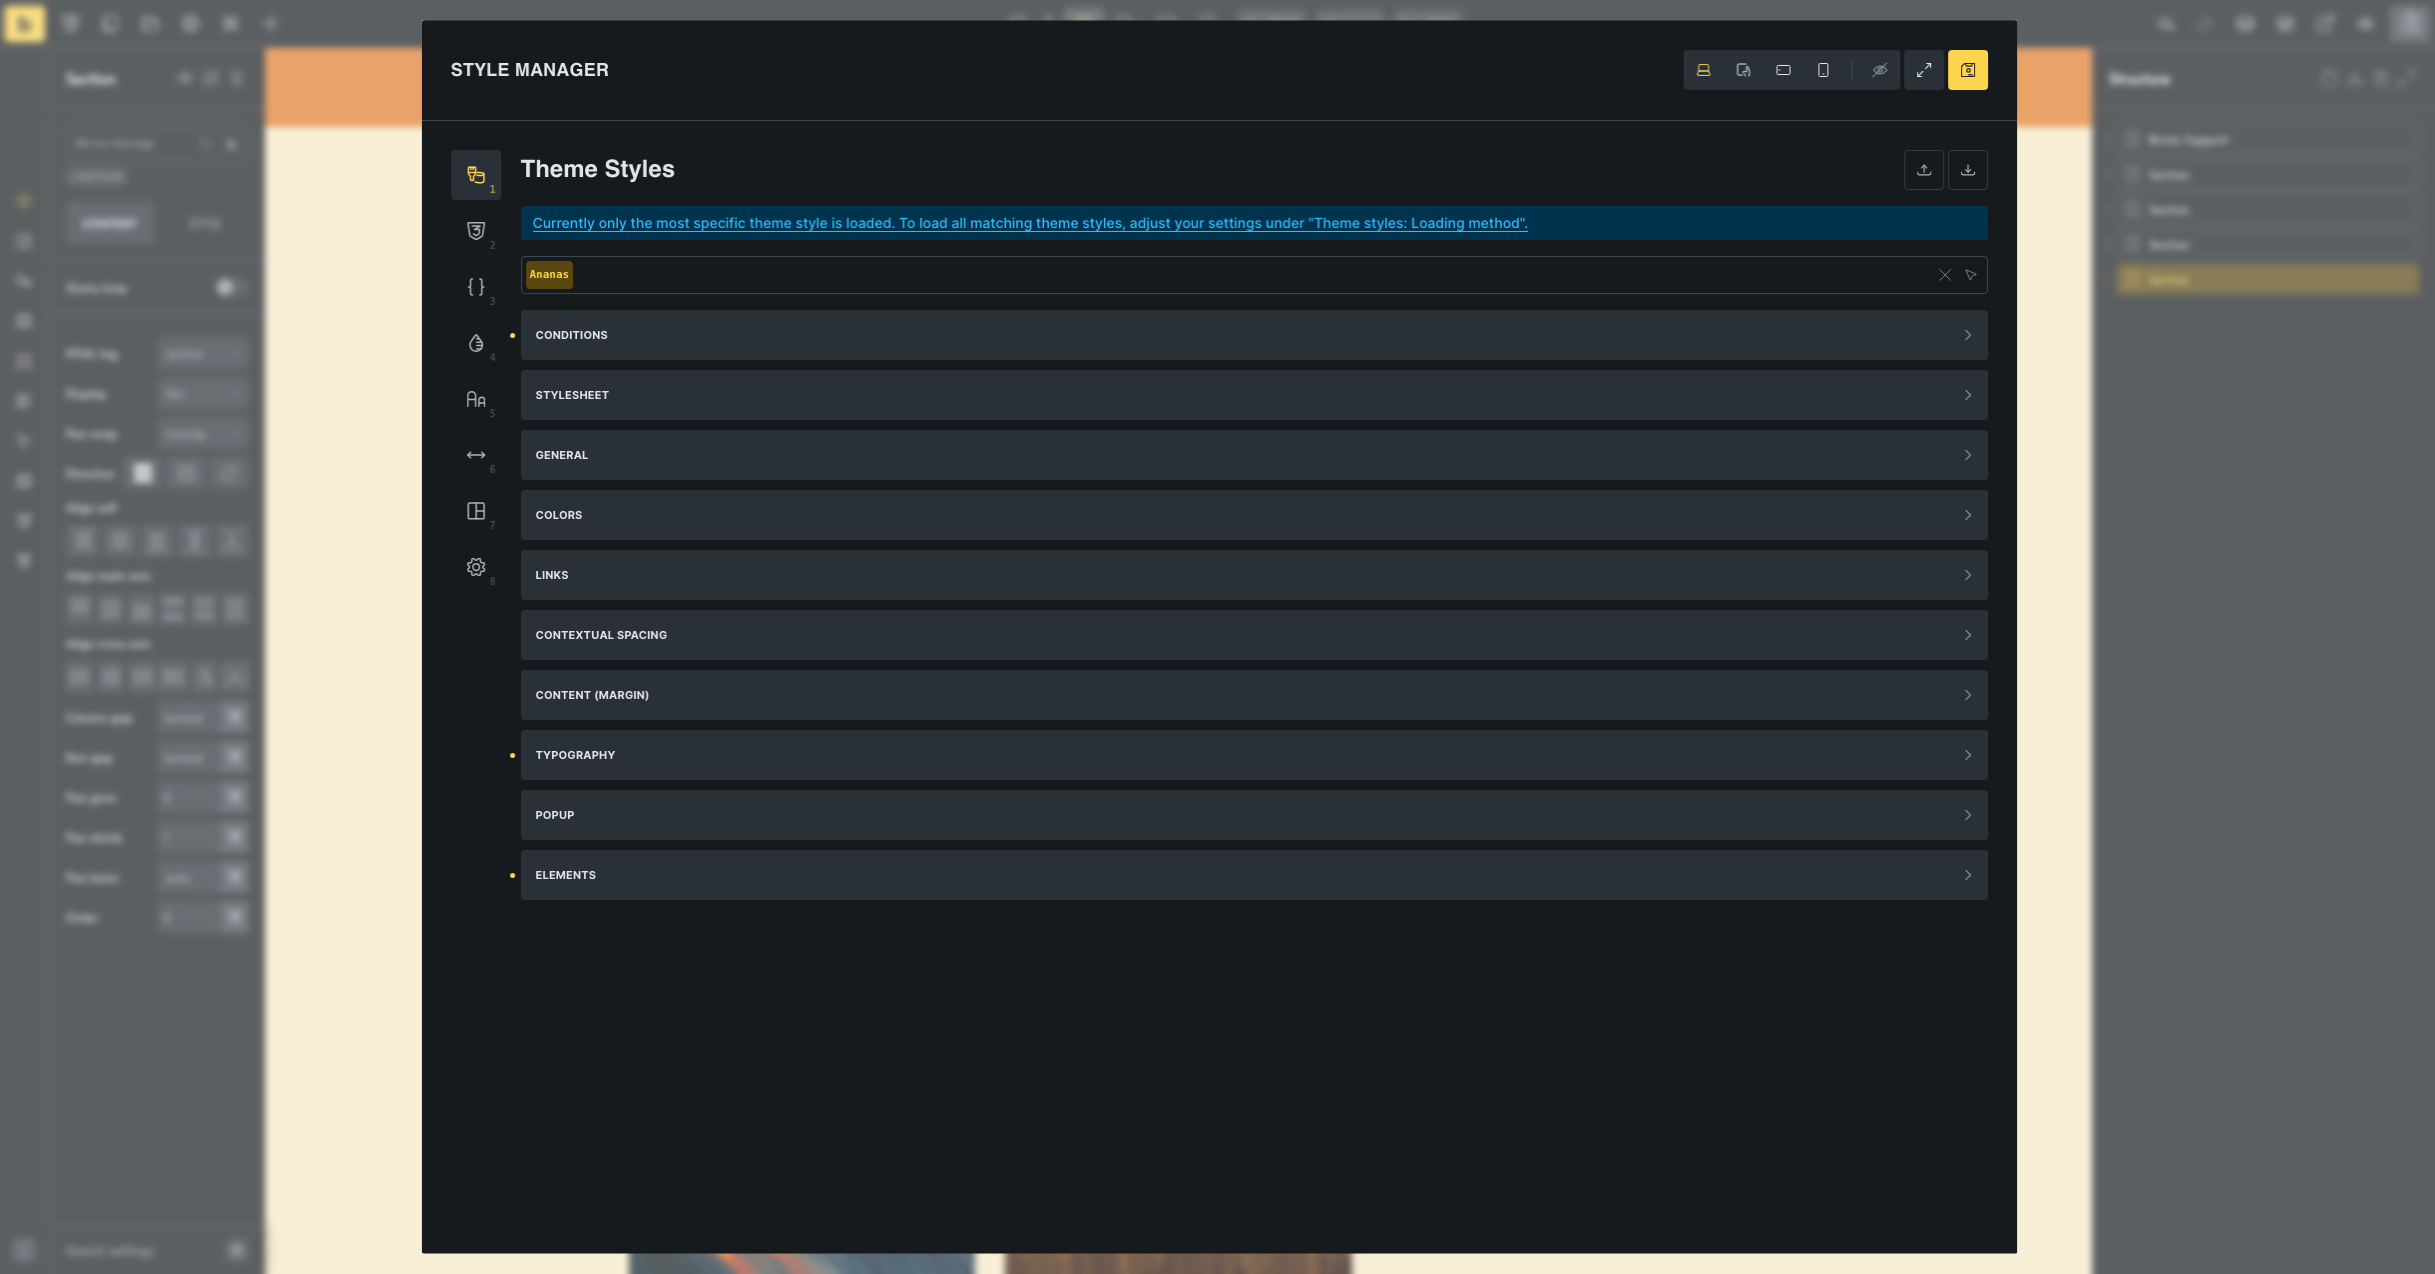The width and height of the screenshot is (2435, 1274).
Task: Click the export theme styles upload icon
Action: click(x=1923, y=170)
